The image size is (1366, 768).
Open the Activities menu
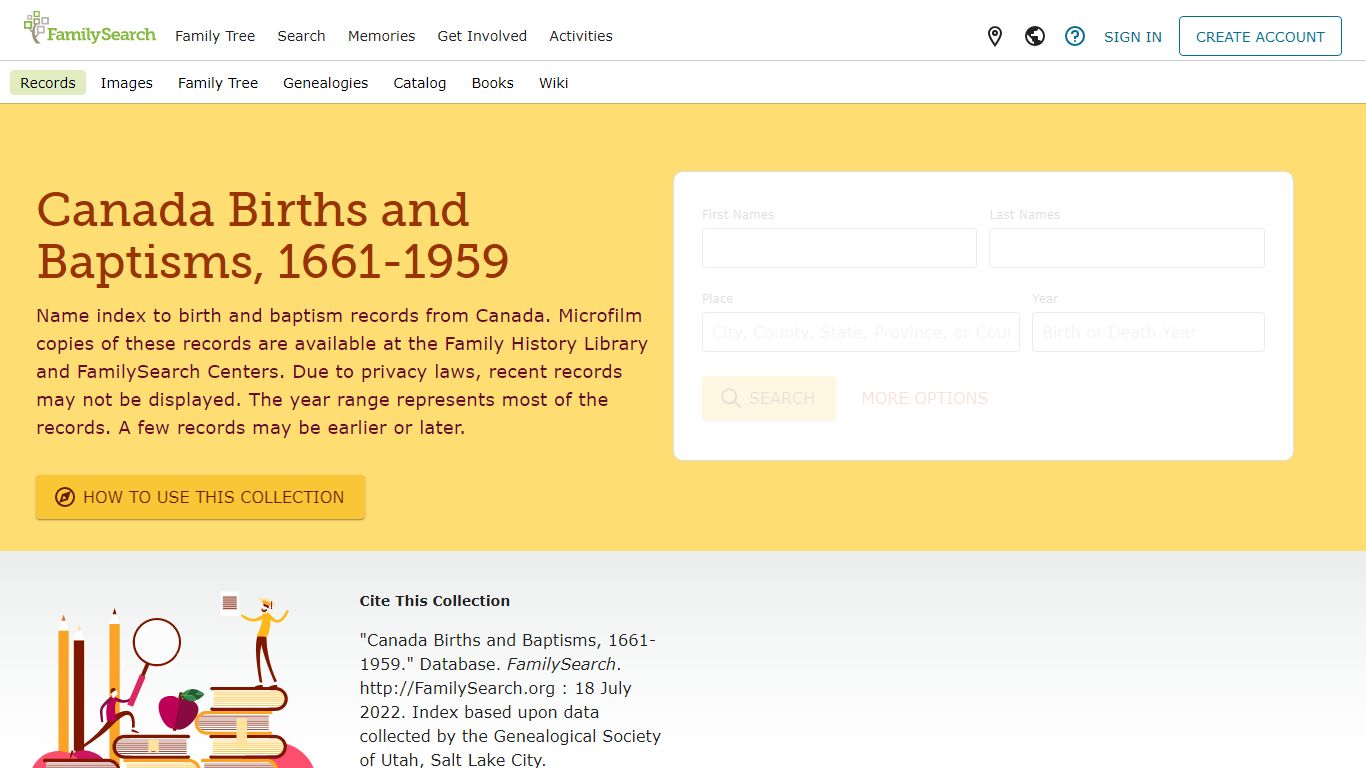tap(581, 36)
